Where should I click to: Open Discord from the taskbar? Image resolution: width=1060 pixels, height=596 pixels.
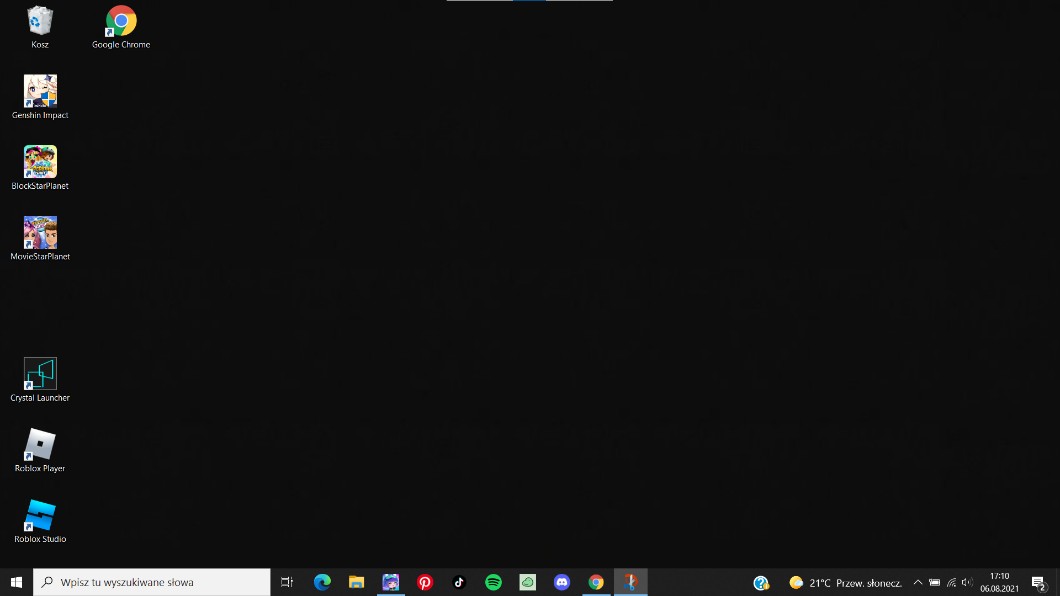pos(562,582)
